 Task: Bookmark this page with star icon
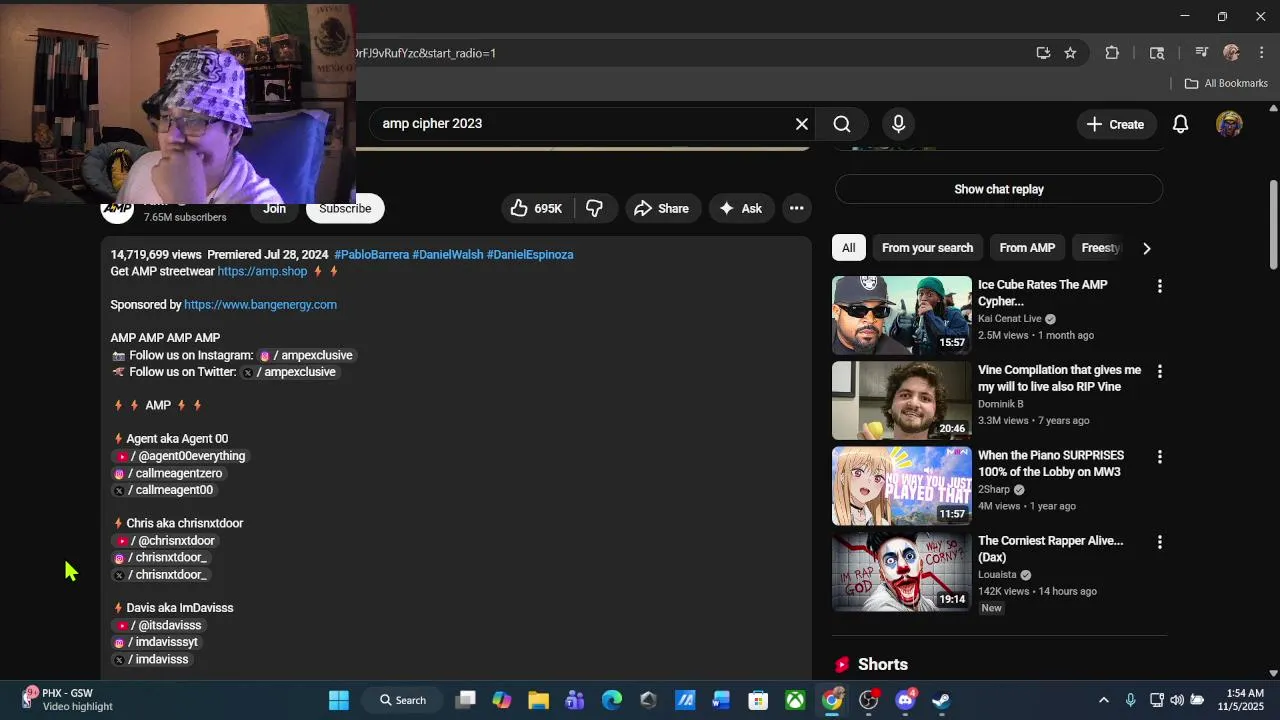tap(1070, 53)
